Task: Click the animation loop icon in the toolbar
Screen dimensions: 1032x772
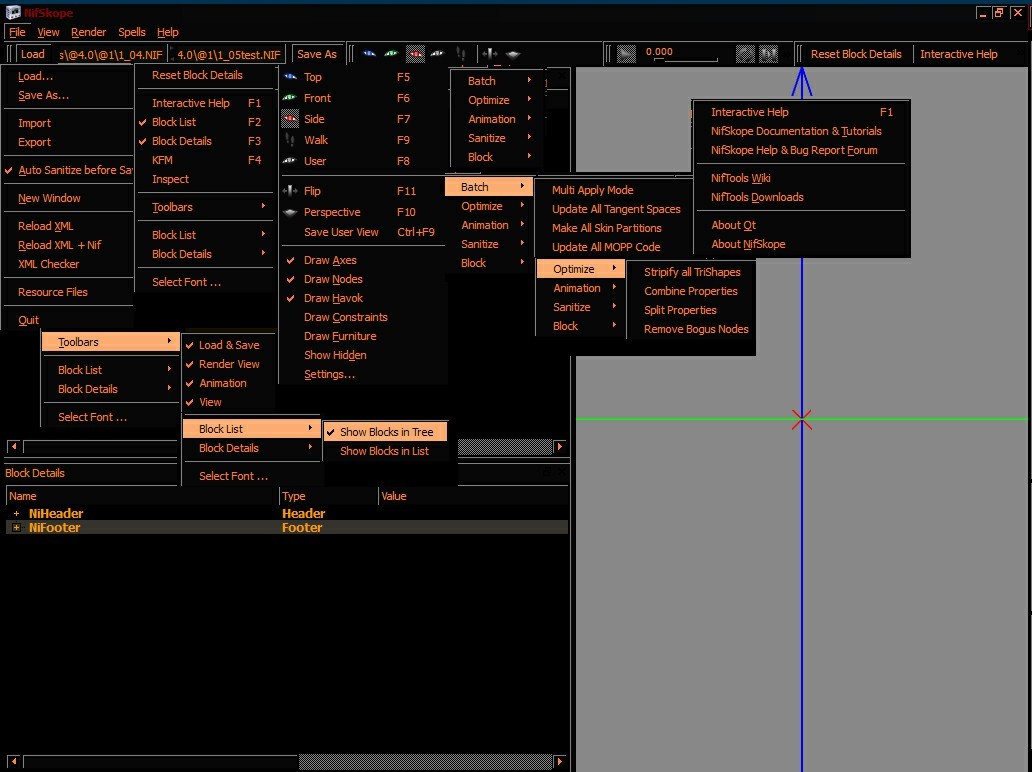Action: [x=745, y=54]
